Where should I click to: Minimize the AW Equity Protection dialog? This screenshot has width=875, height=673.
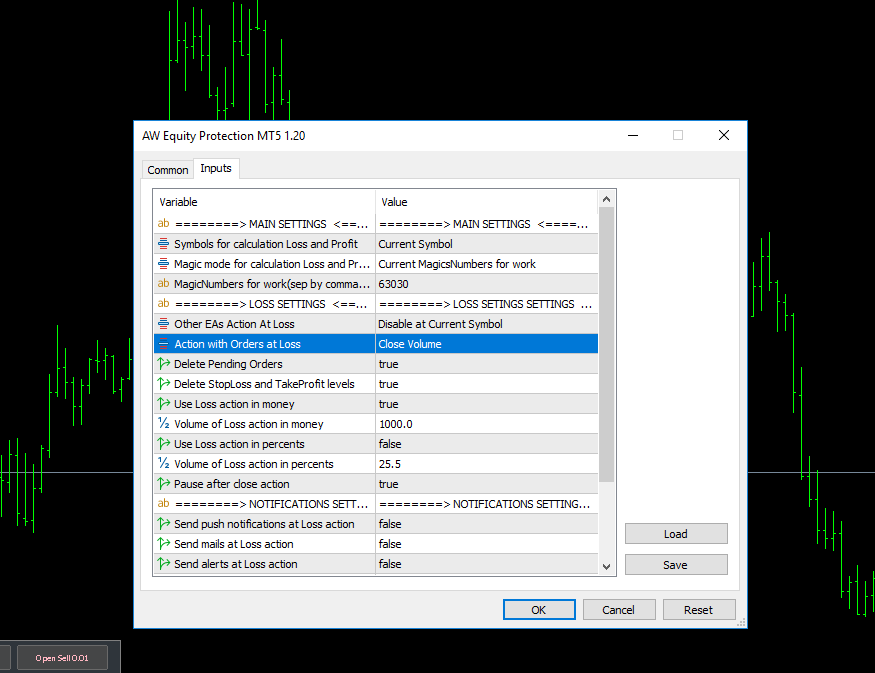(633, 135)
